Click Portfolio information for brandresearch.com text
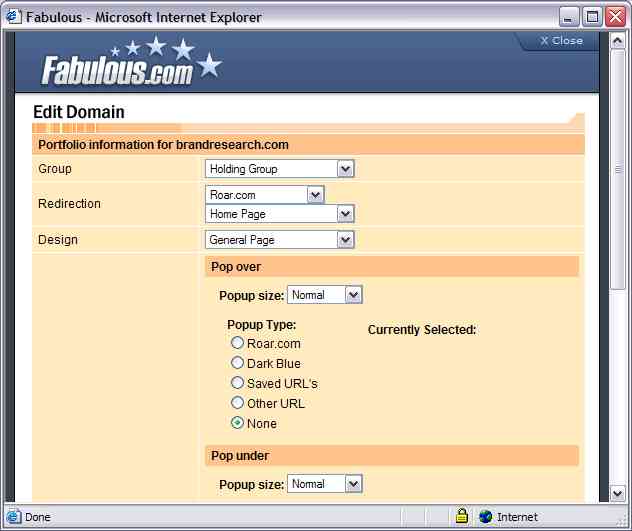 163,145
